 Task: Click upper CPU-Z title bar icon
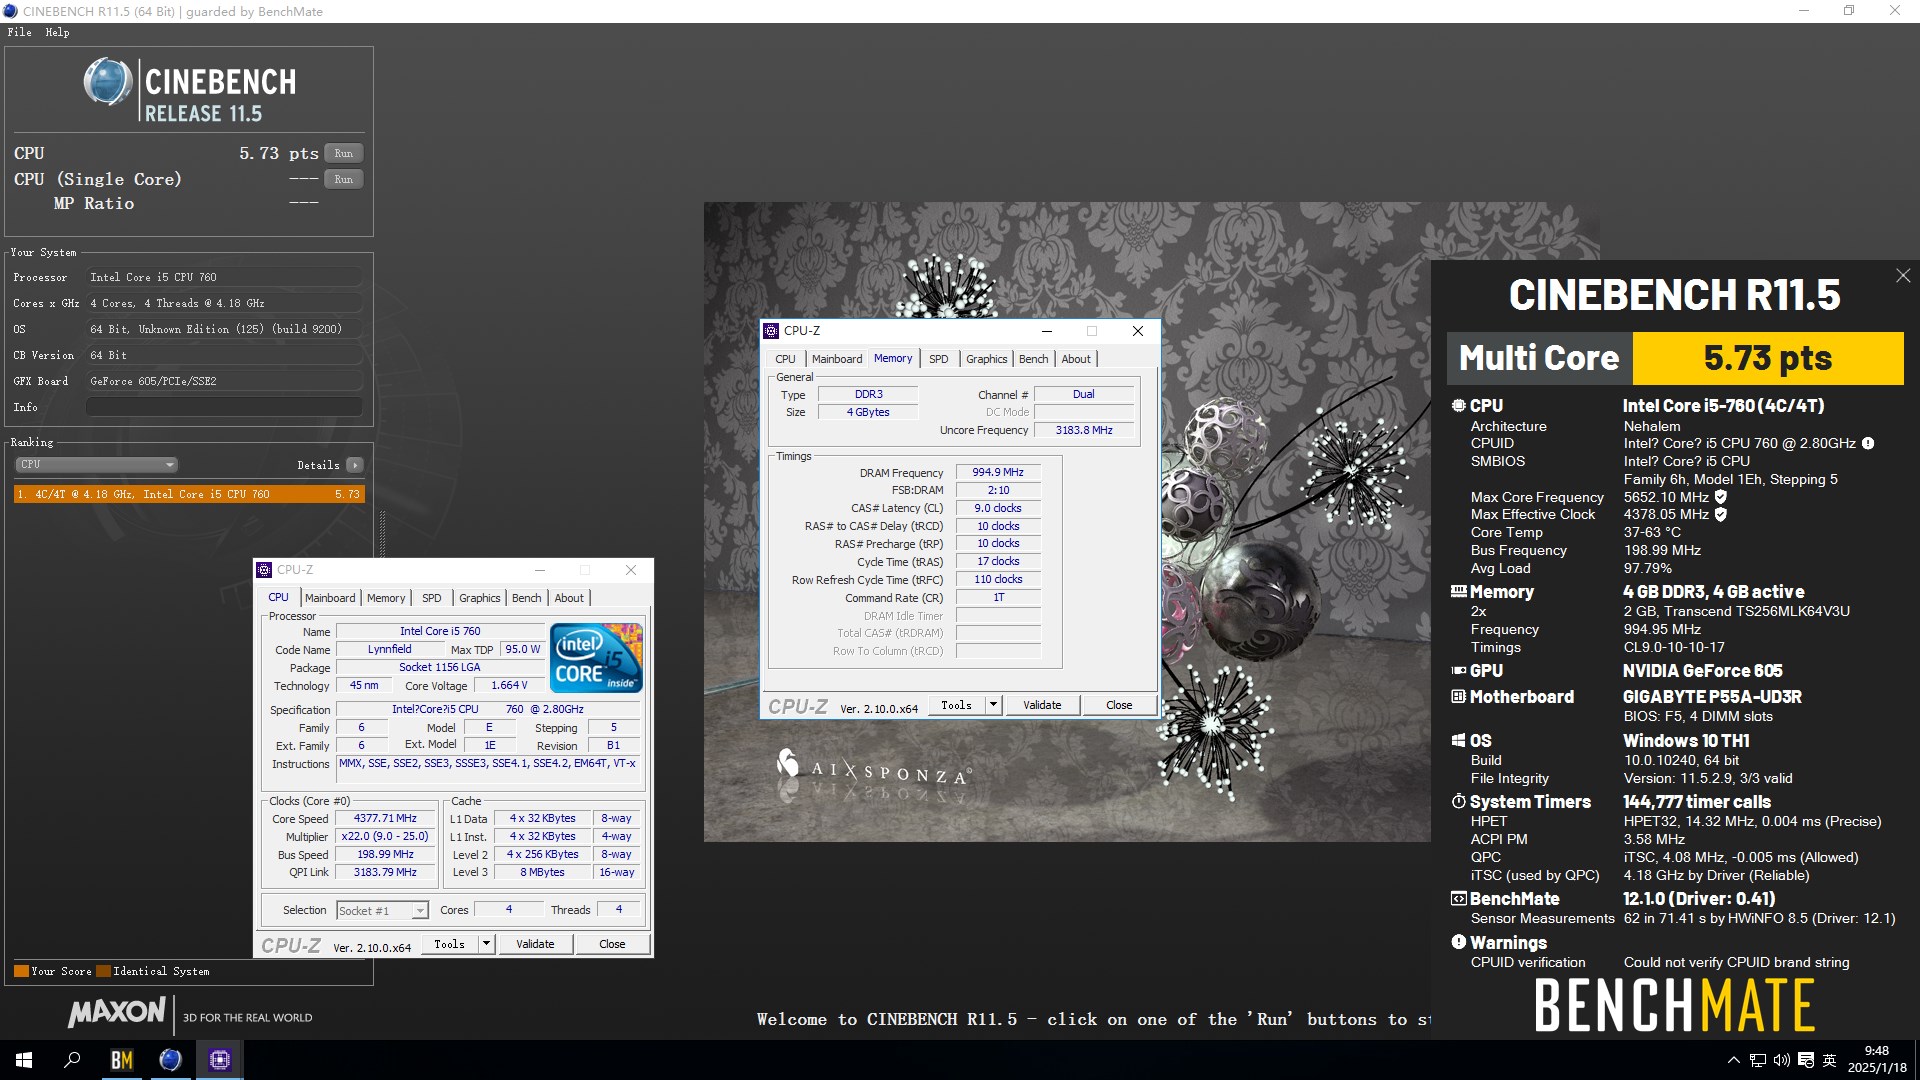771,331
